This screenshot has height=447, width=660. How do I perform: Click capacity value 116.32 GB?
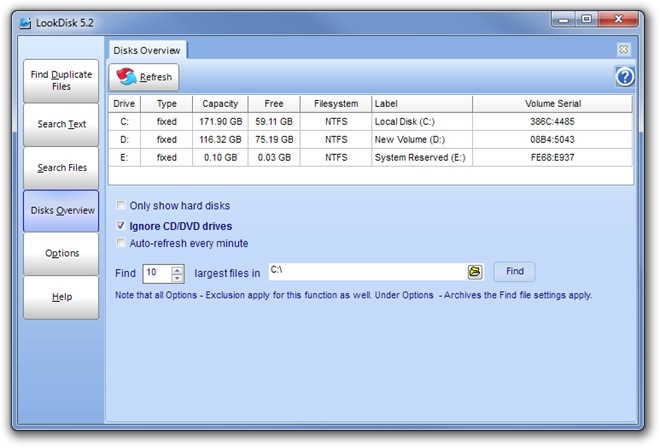pos(221,139)
